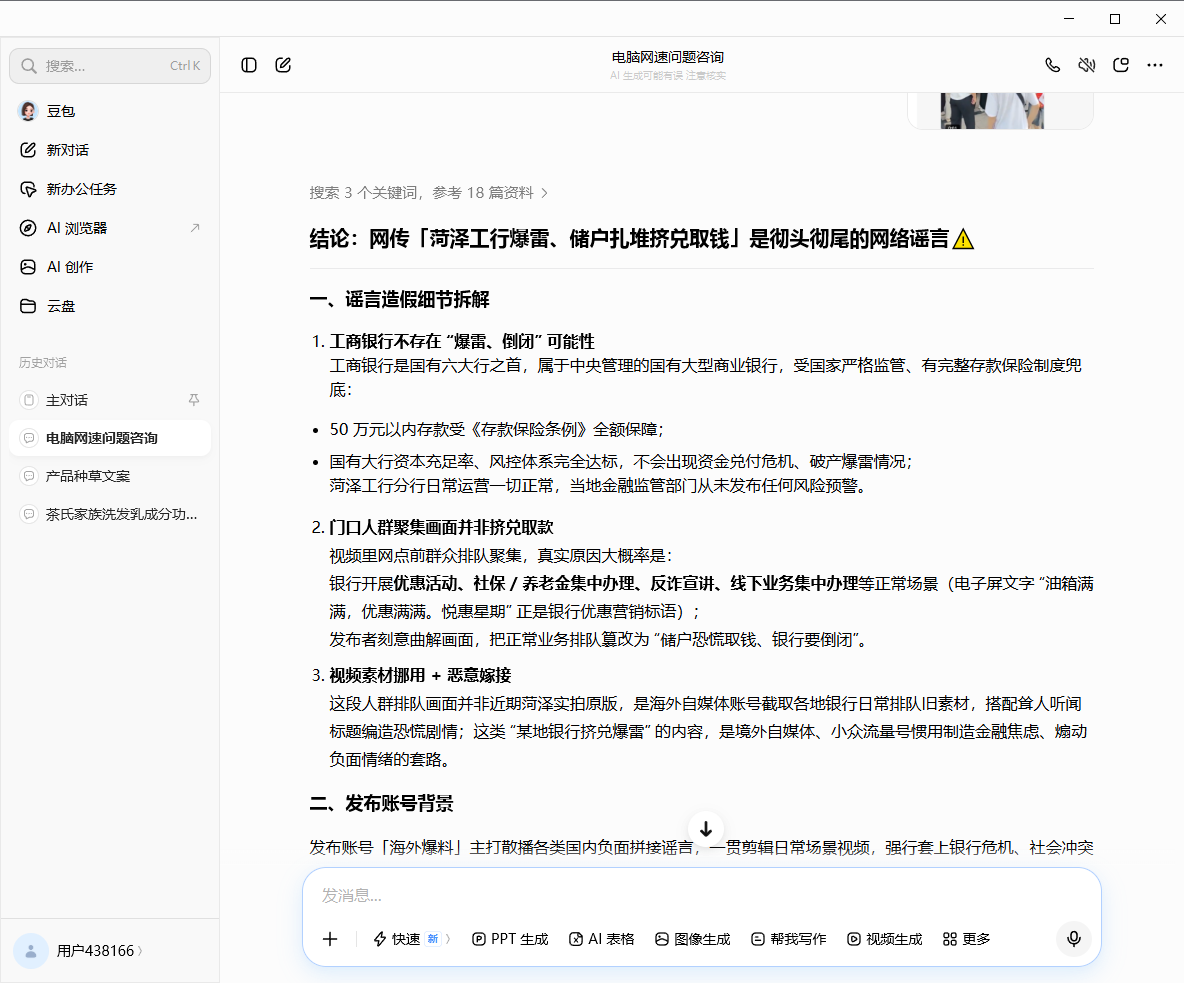Open the three-dot more options menu
The height and width of the screenshot is (983, 1184).
click(x=1155, y=65)
